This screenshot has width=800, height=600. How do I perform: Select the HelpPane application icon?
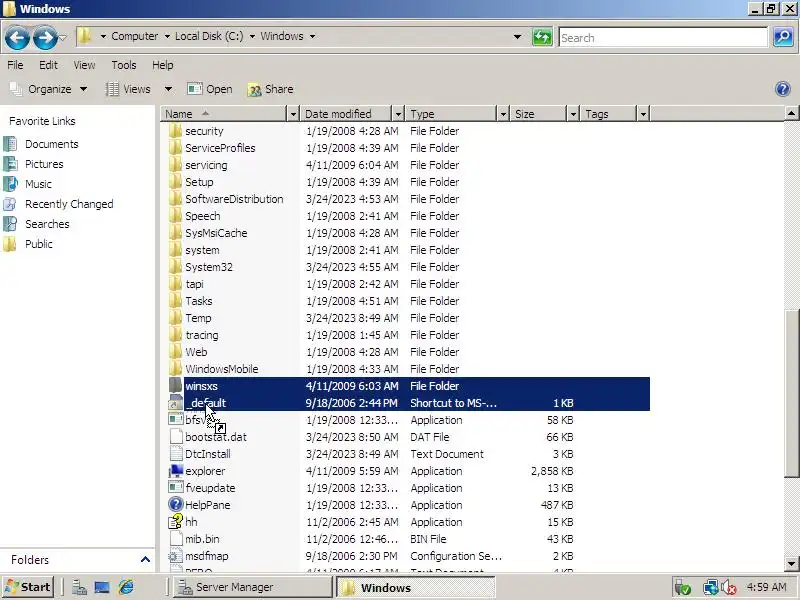coord(176,505)
